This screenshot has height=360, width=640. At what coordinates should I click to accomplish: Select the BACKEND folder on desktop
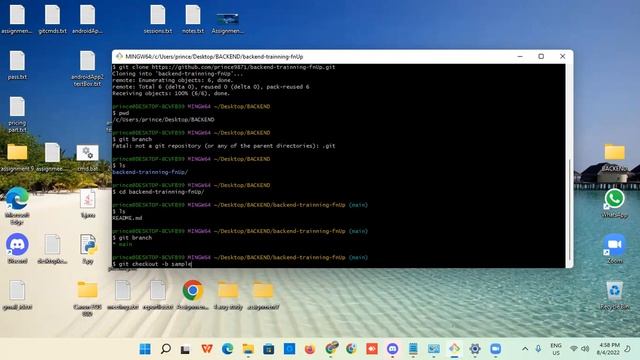pos(614,157)
